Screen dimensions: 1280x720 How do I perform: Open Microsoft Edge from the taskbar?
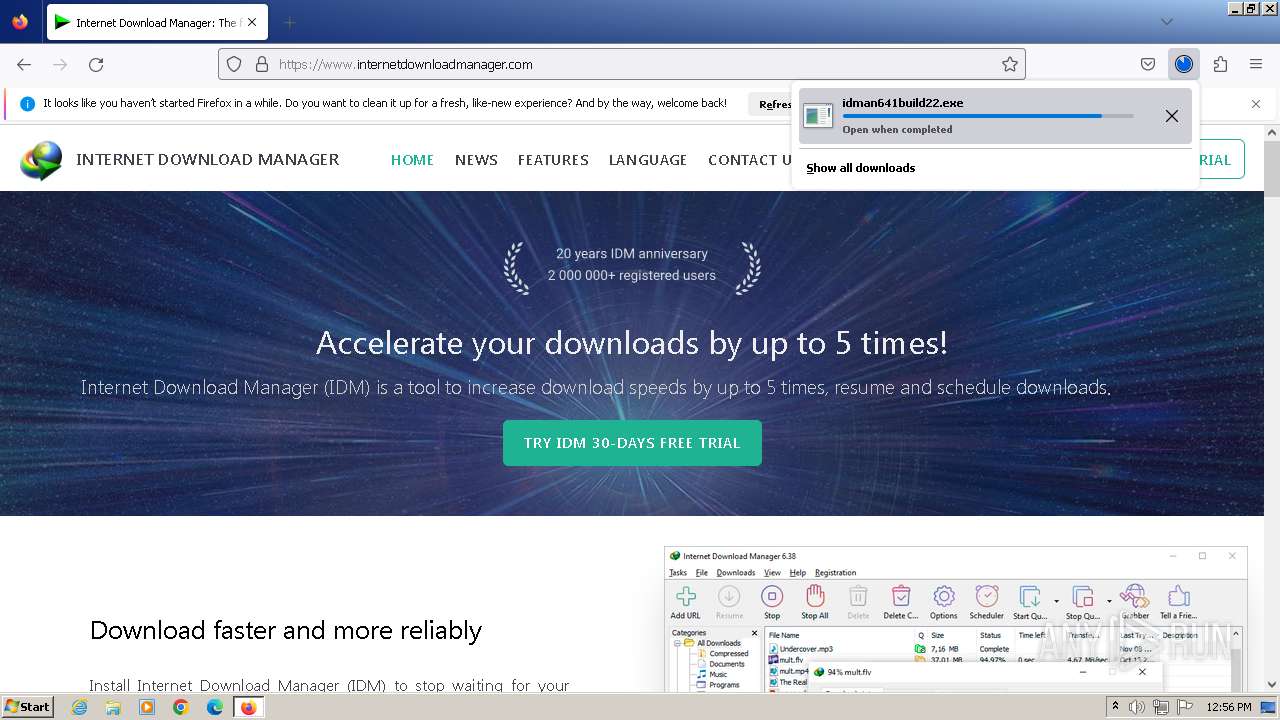click(x=215, y=707)
